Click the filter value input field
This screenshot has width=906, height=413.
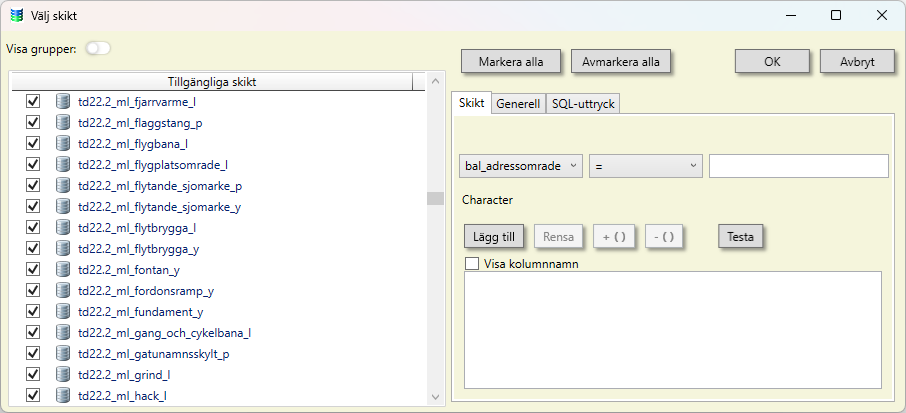pyautogui.click(x=798, y=166)
